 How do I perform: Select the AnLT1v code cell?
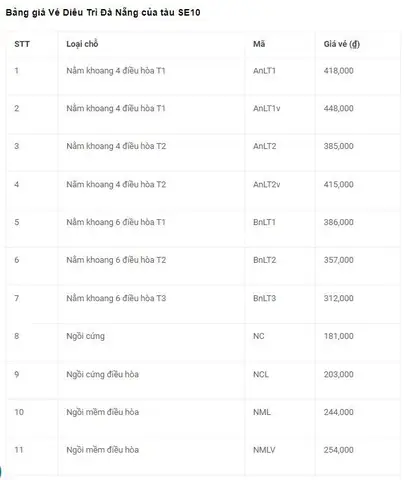point(267,108)
